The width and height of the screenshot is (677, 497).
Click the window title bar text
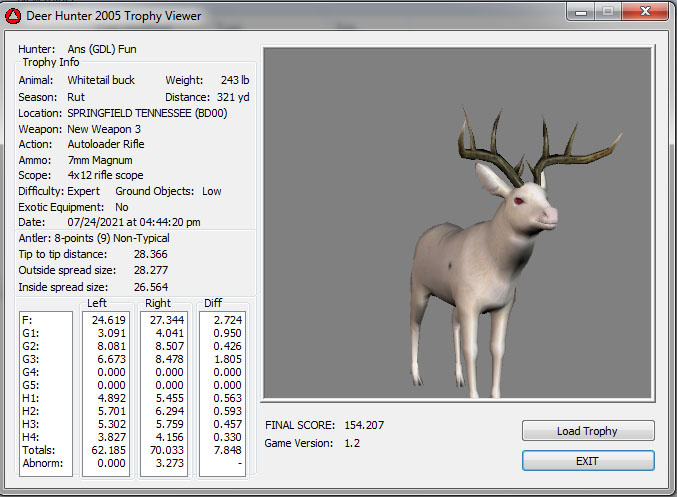114,16
